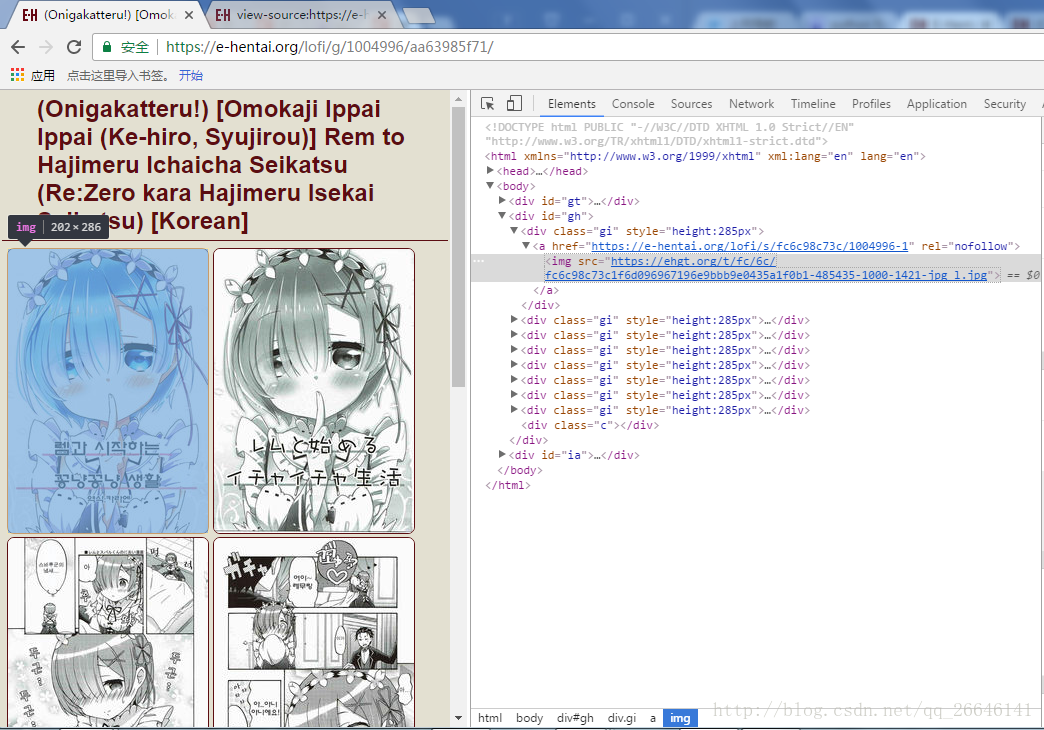This screenshot has height=730, width=1044.
Task: Select the a element breadcrumb
Action: click(x=652, y=718)
